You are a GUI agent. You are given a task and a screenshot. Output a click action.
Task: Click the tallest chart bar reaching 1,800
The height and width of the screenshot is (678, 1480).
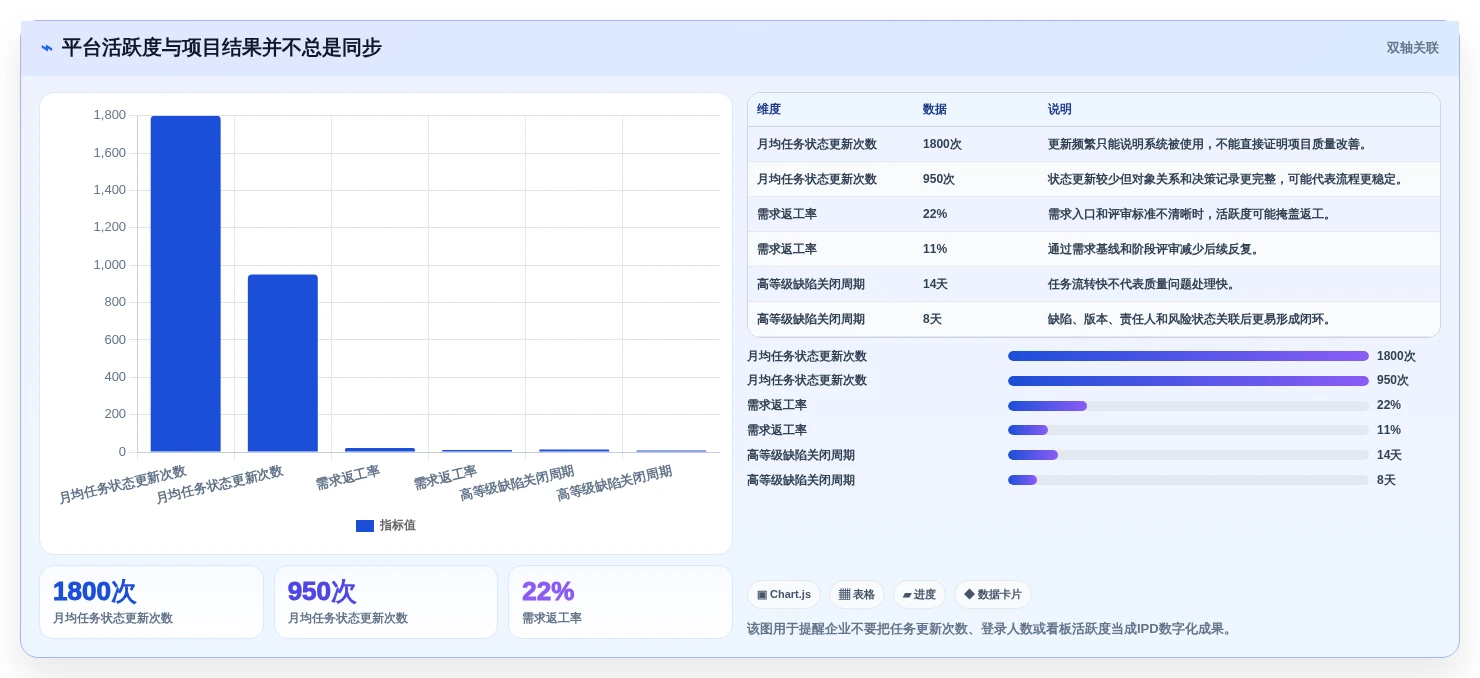(185, 284)
